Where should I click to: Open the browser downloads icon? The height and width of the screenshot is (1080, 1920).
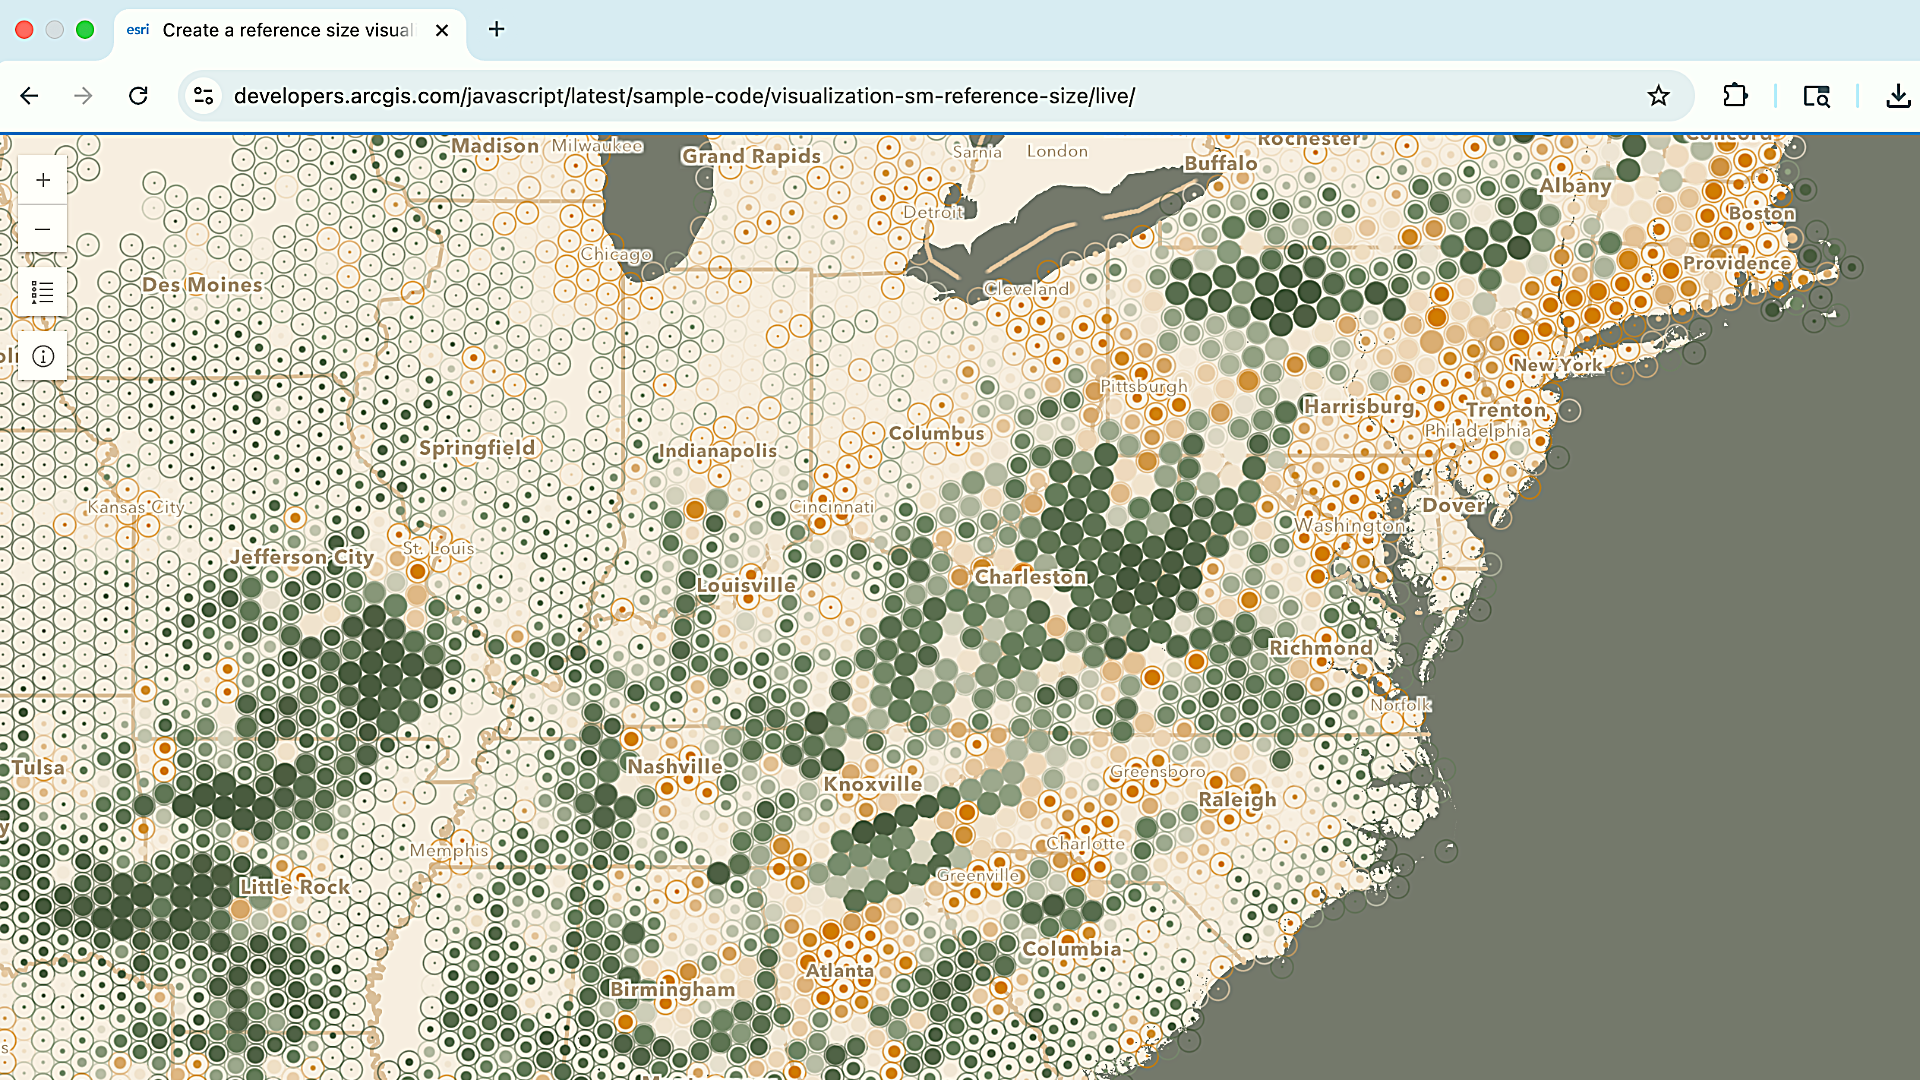click(1897, 96)
